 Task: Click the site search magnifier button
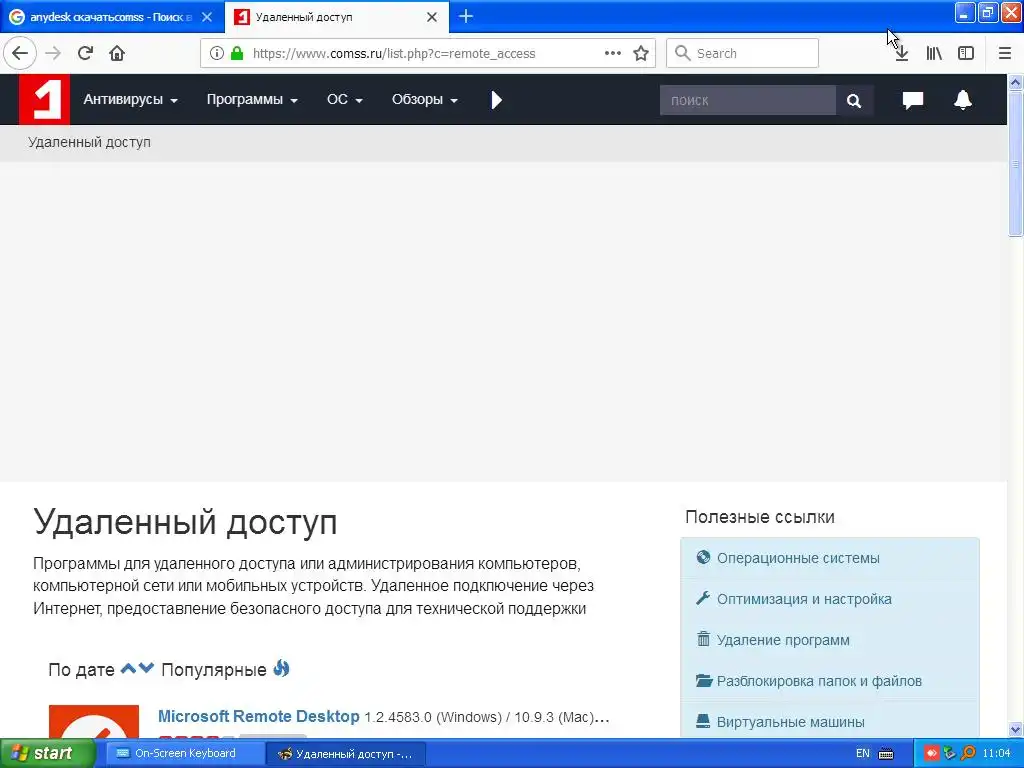(x=854, y=100)
